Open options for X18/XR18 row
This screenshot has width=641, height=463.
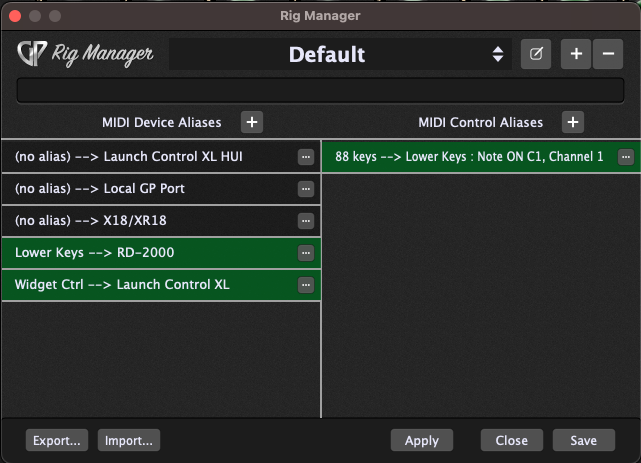coord(306,221)
